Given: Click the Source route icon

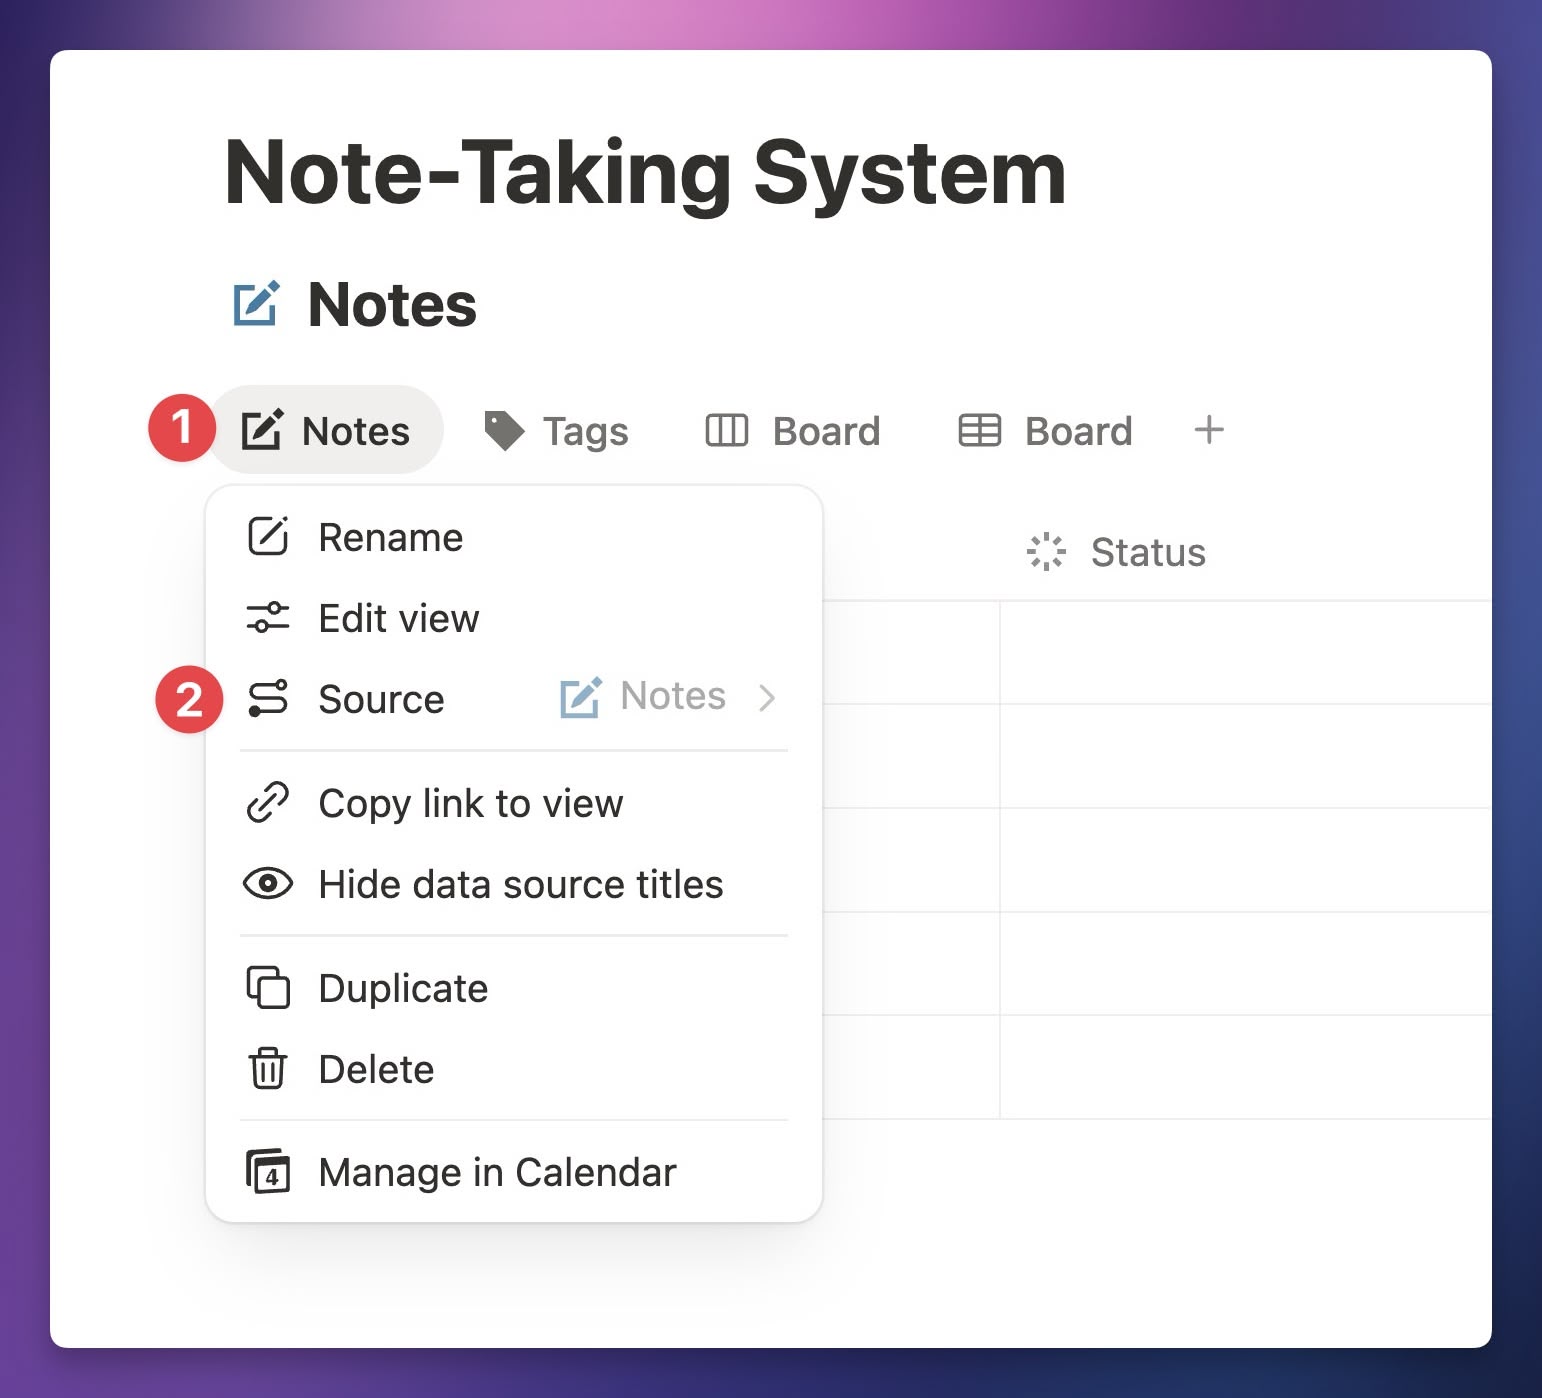Looking at the screenshot, I should coord(268,698).
